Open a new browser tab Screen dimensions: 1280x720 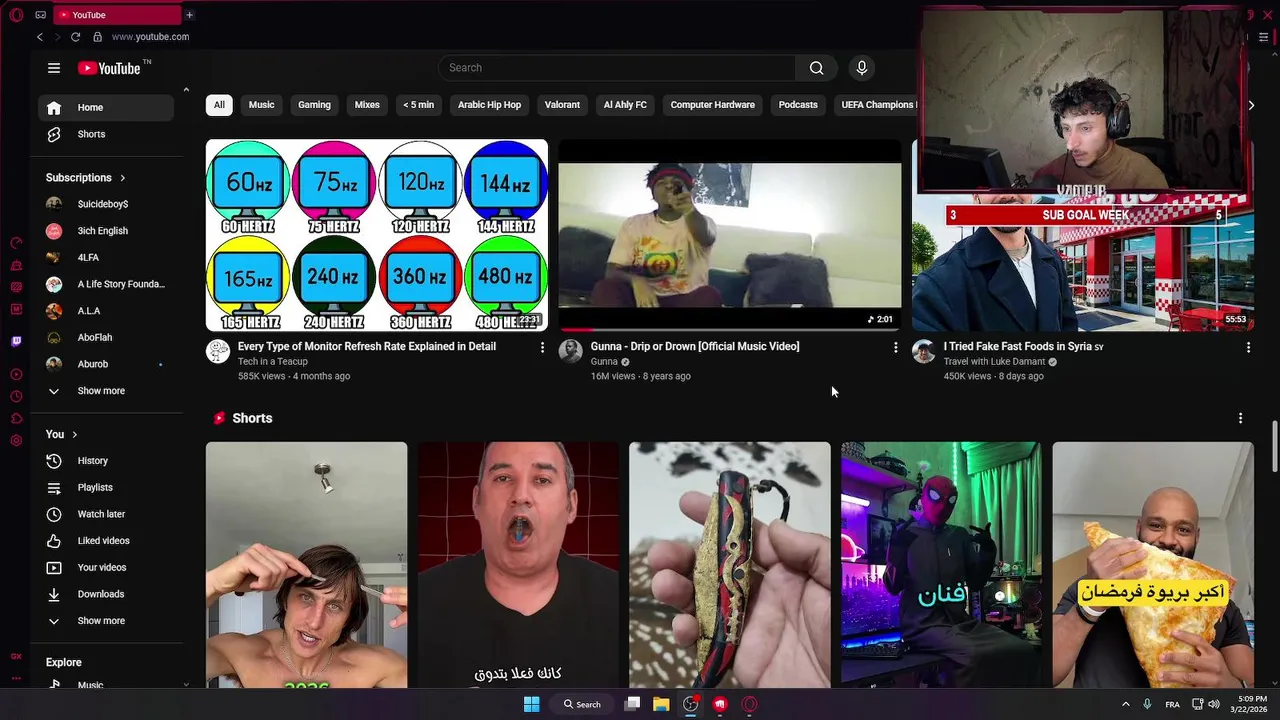pyautogui.click(x=189, y=15)
